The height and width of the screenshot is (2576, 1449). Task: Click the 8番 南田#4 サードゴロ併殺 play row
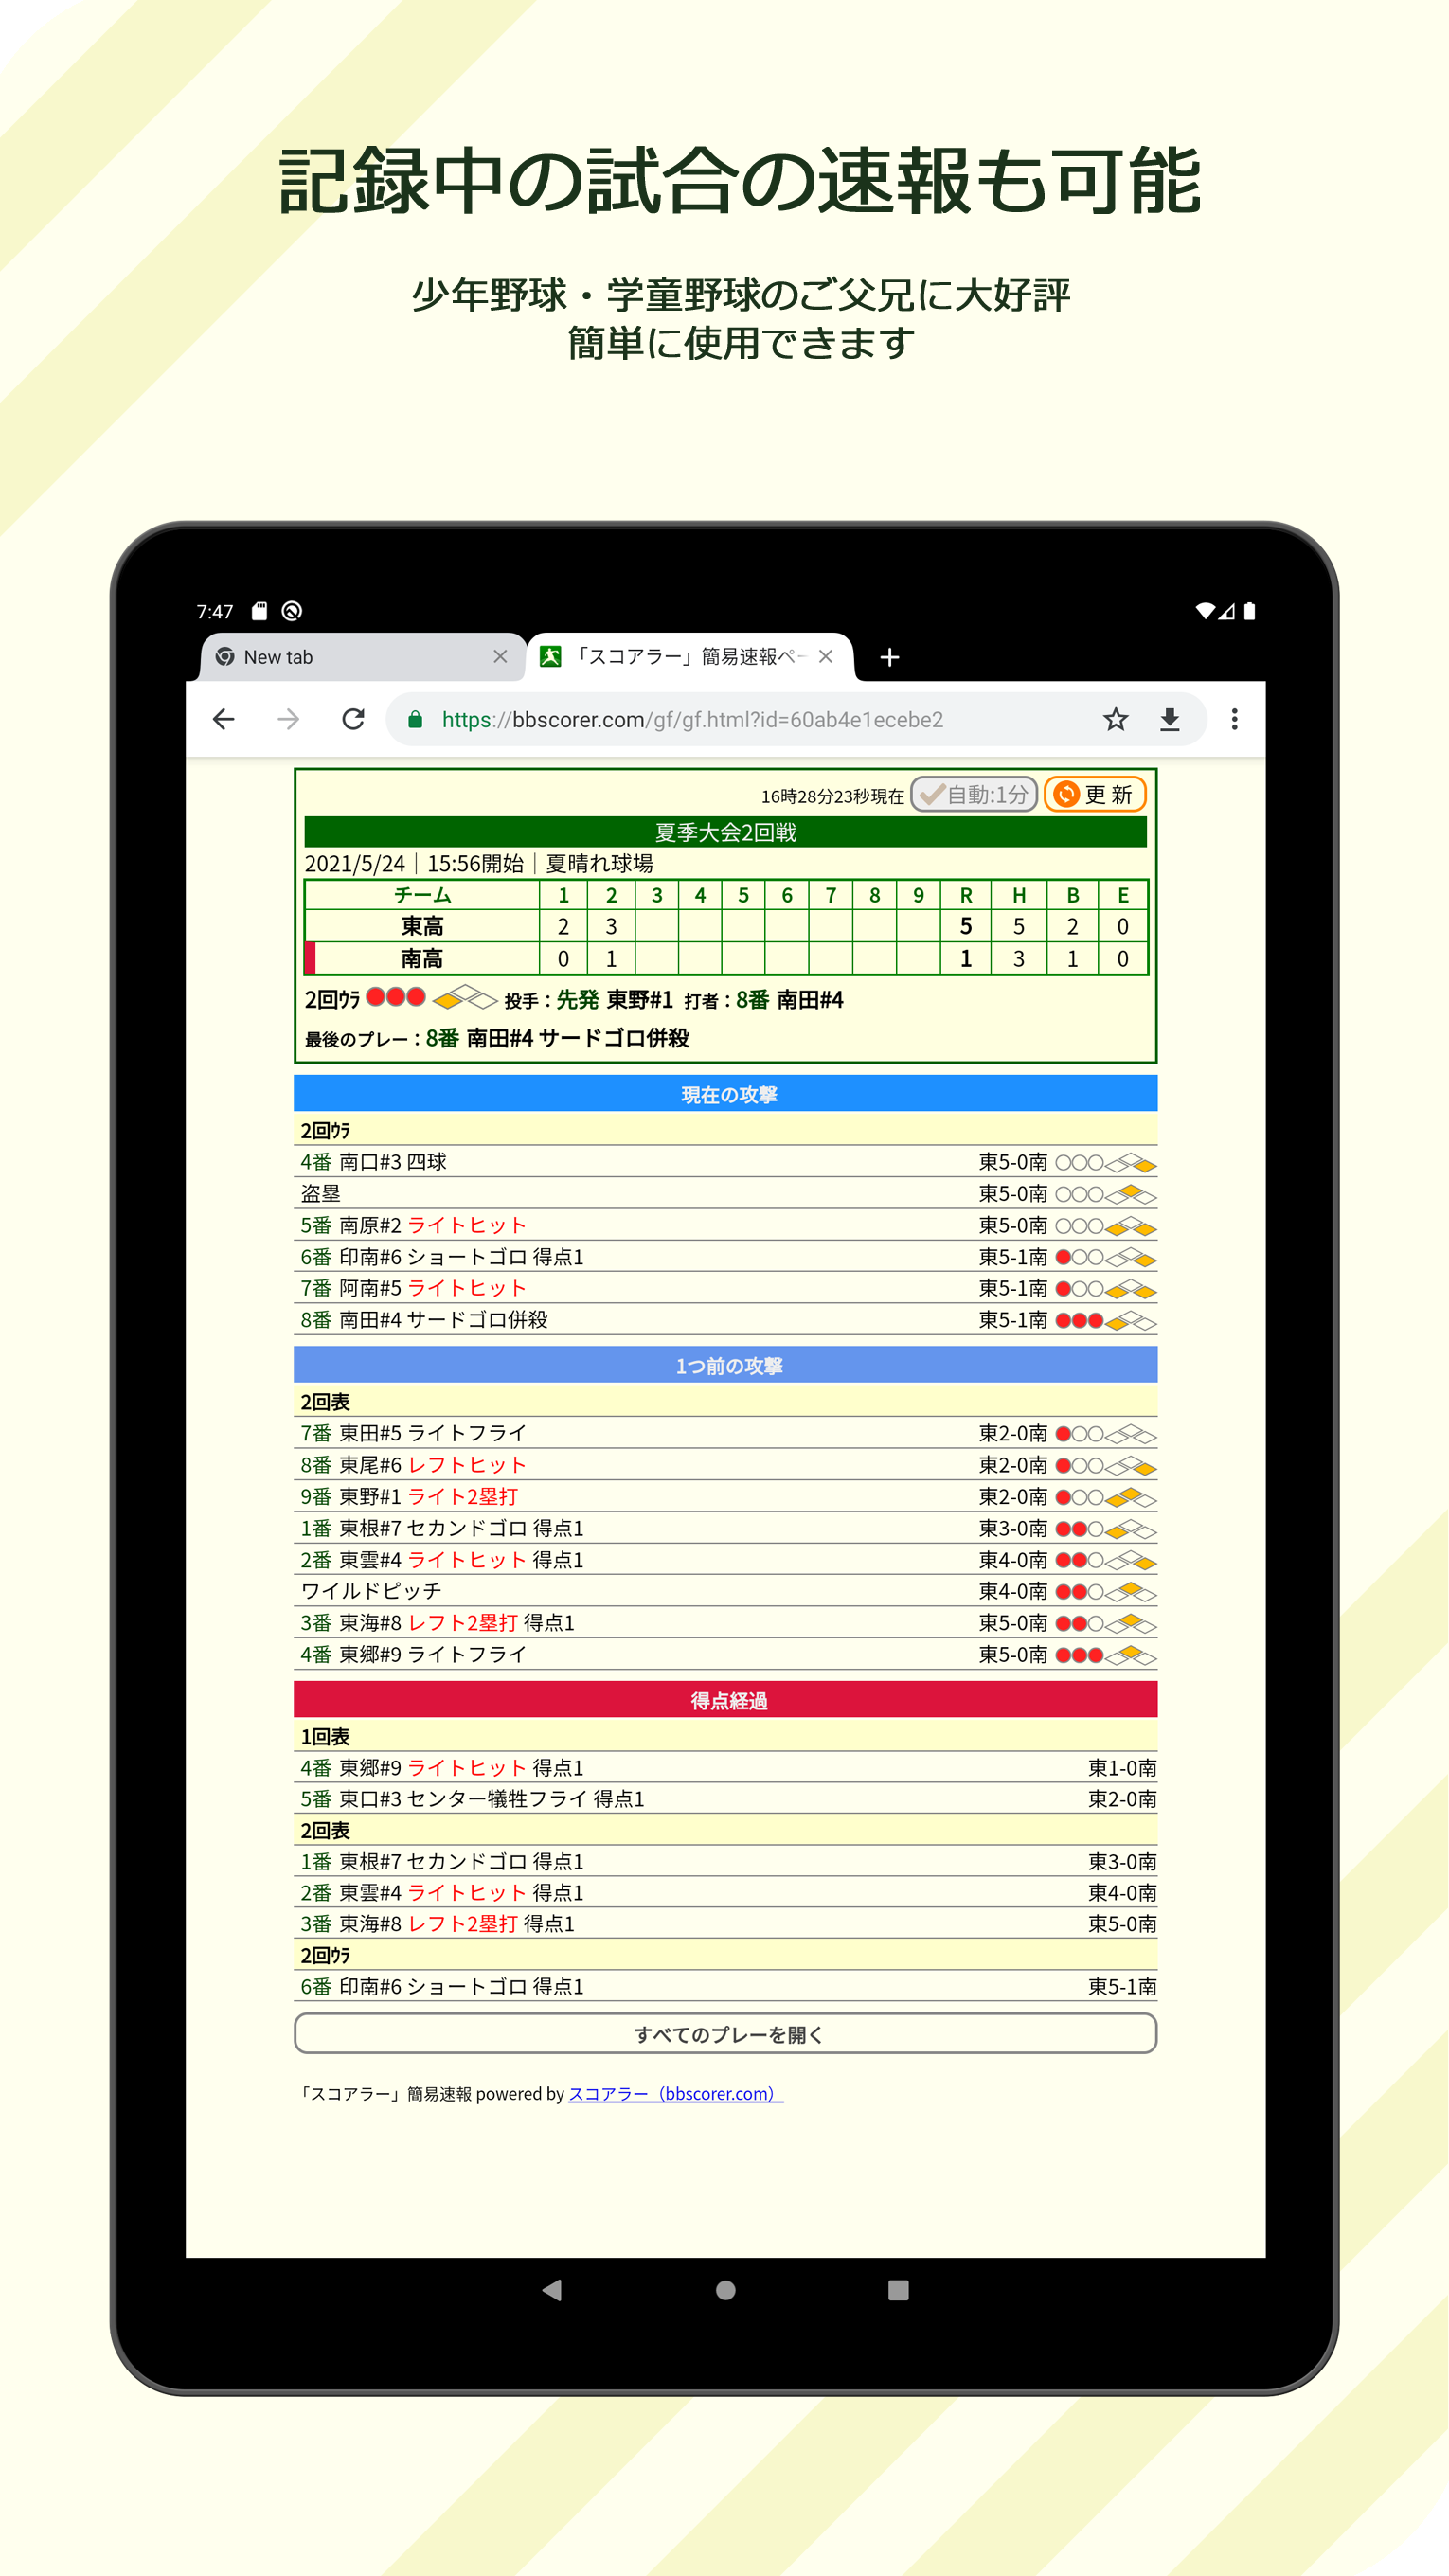pyautogui.click(x=725, y=1320)
